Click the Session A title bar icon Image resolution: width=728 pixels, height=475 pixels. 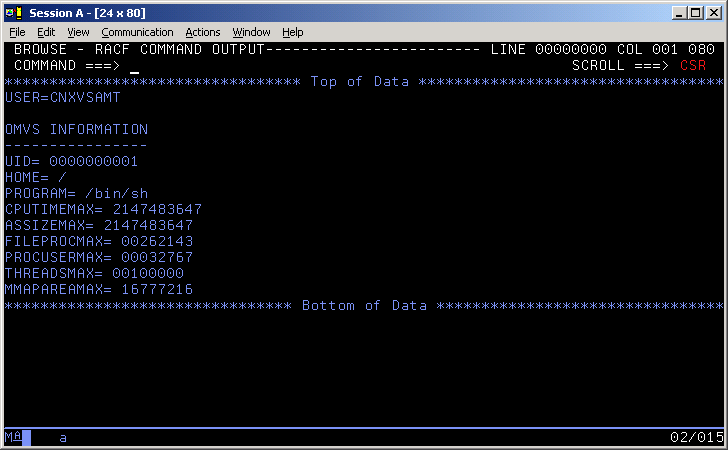[x=13, y=12]
